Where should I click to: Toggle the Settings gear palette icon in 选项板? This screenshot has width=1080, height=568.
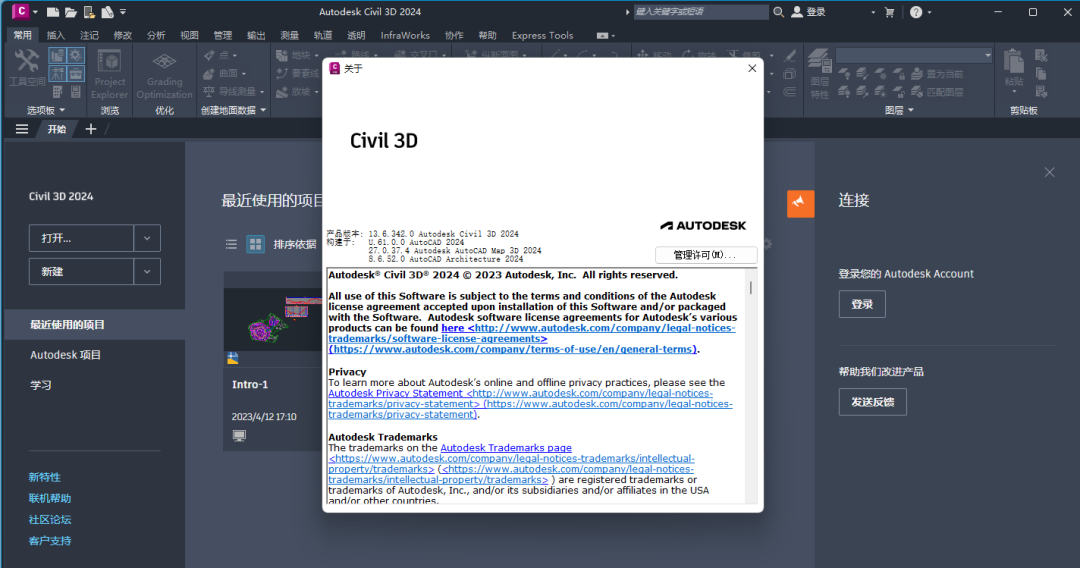[76, 56]
